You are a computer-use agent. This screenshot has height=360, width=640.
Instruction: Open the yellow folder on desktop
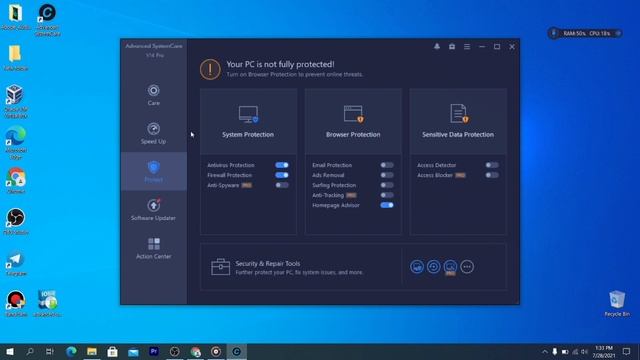click(16, 58)
